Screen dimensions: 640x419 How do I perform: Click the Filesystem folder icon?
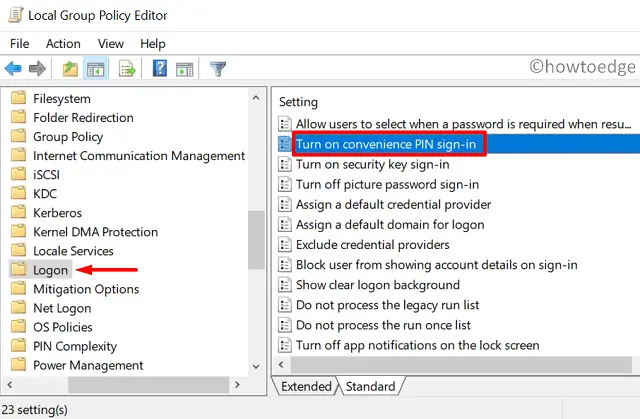18,98
